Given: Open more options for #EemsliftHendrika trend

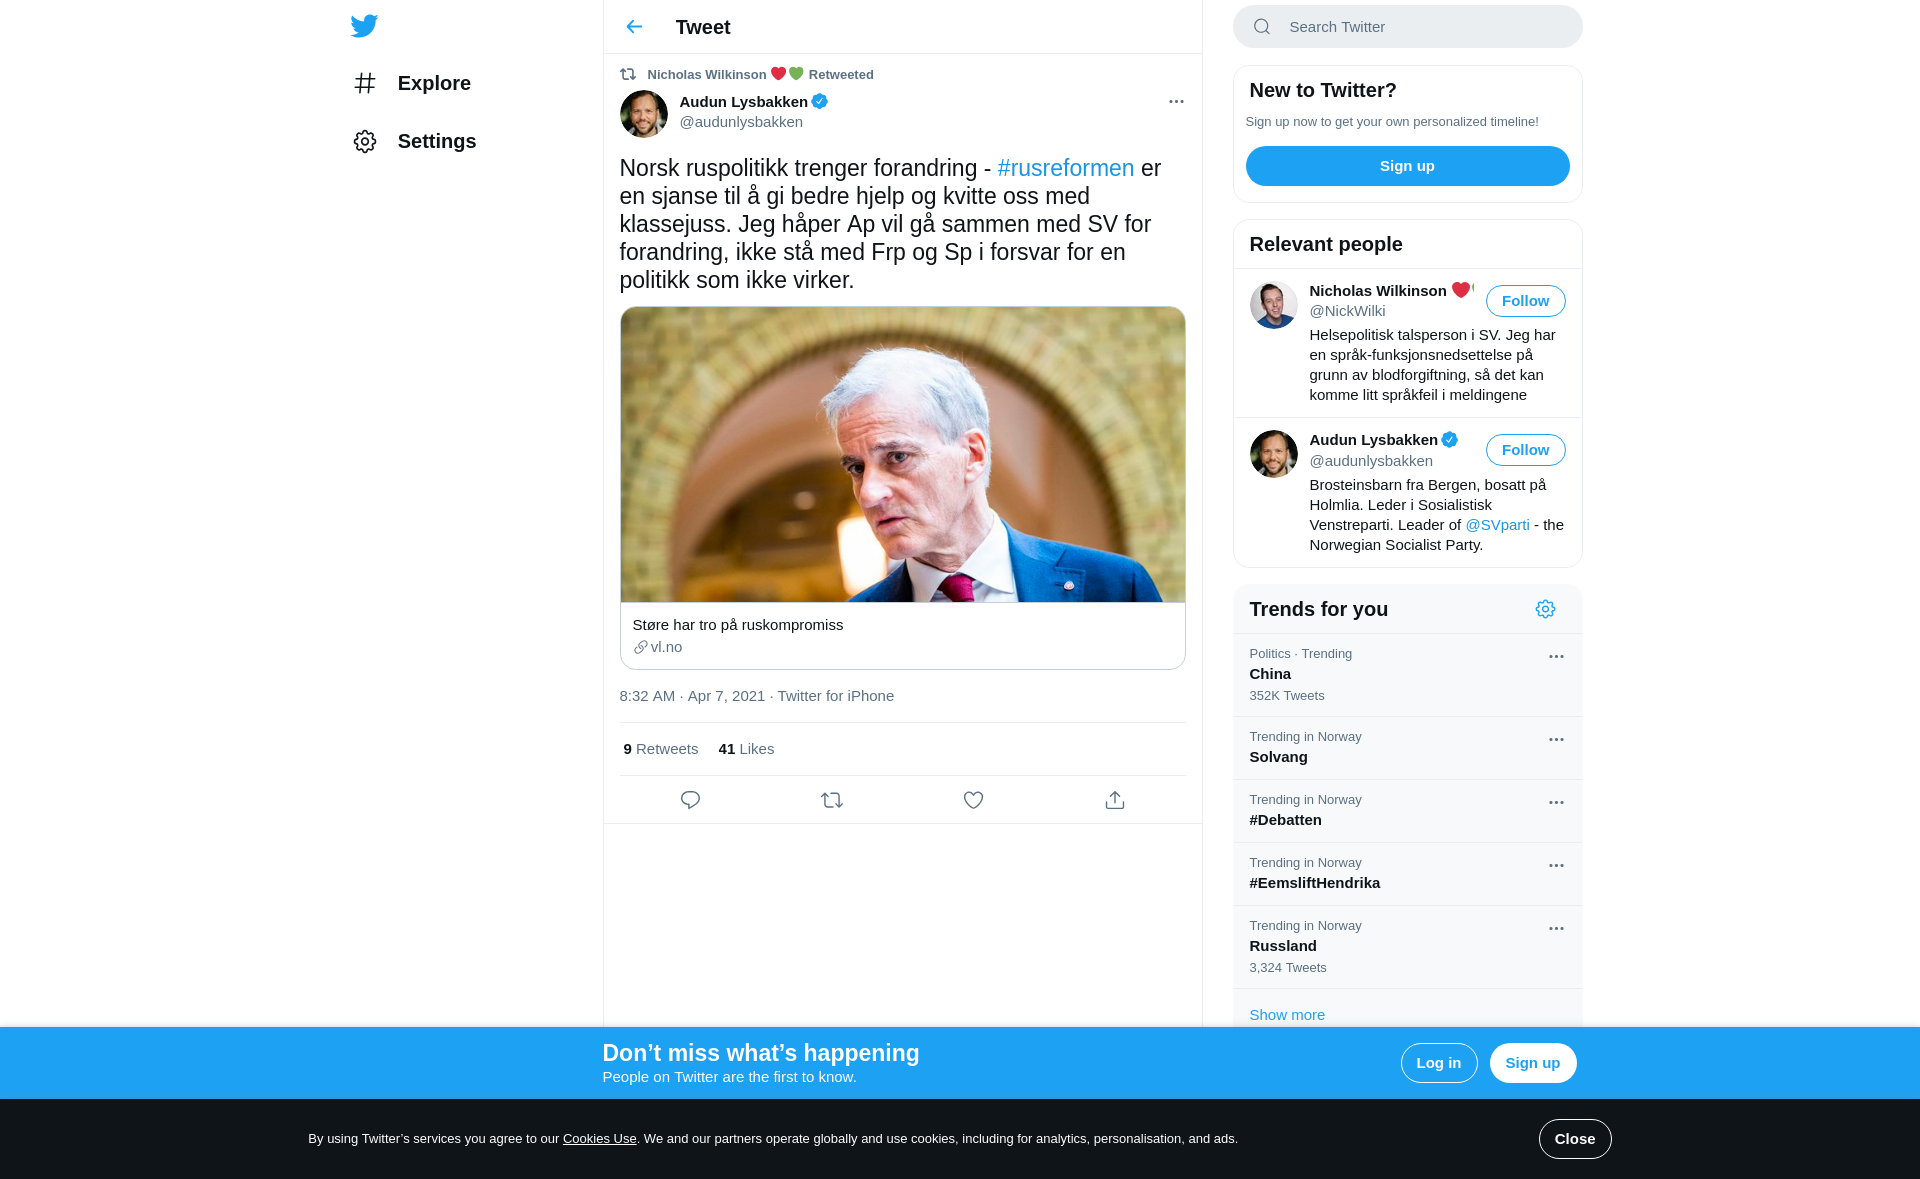Looking at the screenshot, I should point(1556,866).
